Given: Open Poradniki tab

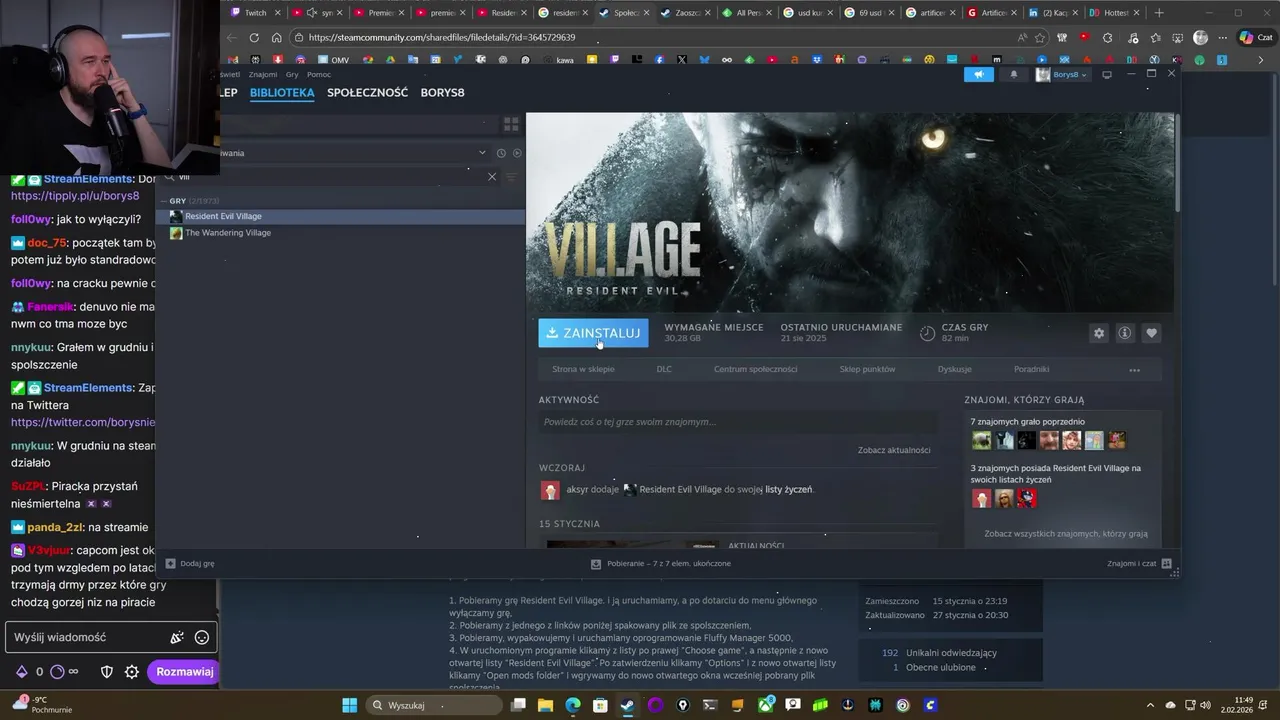Looking at the screenshot, I should click(x=1031, y=369).
